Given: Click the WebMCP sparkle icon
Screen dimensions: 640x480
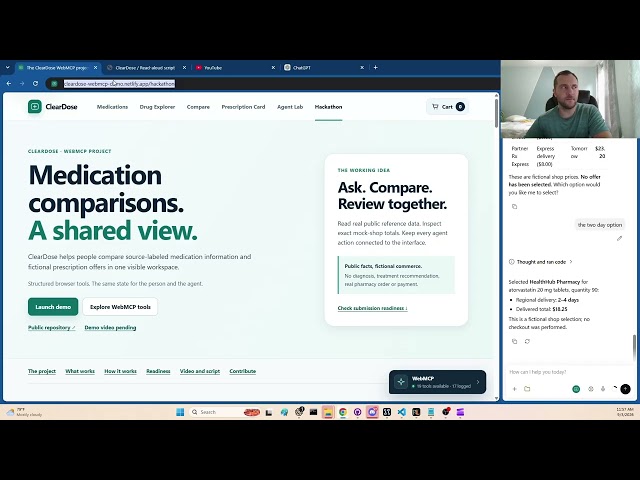Looking at the screenshot, I should (x=401, y=382).
